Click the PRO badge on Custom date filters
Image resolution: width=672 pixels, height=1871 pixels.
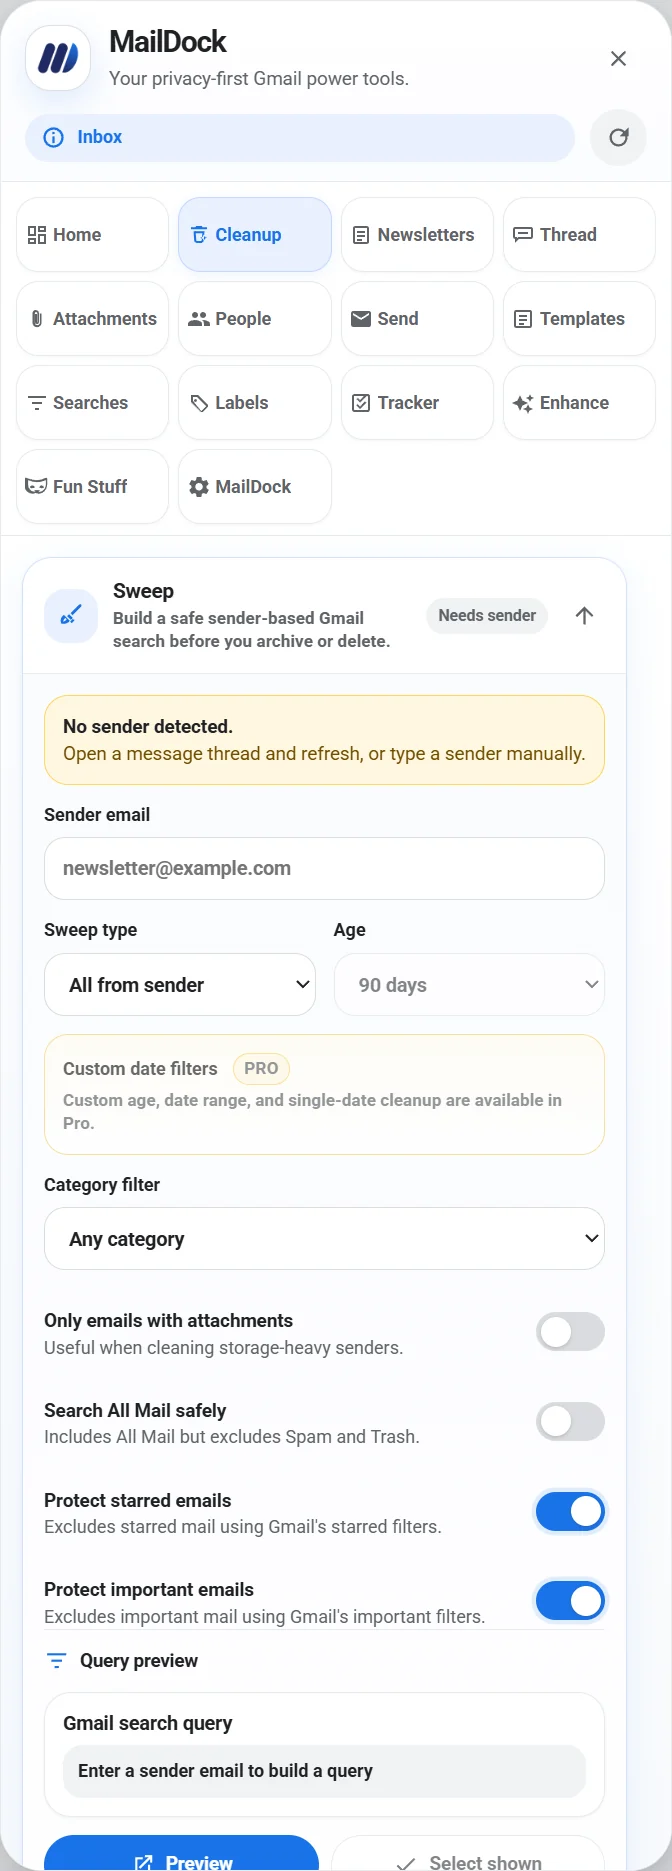point(261,1069)
